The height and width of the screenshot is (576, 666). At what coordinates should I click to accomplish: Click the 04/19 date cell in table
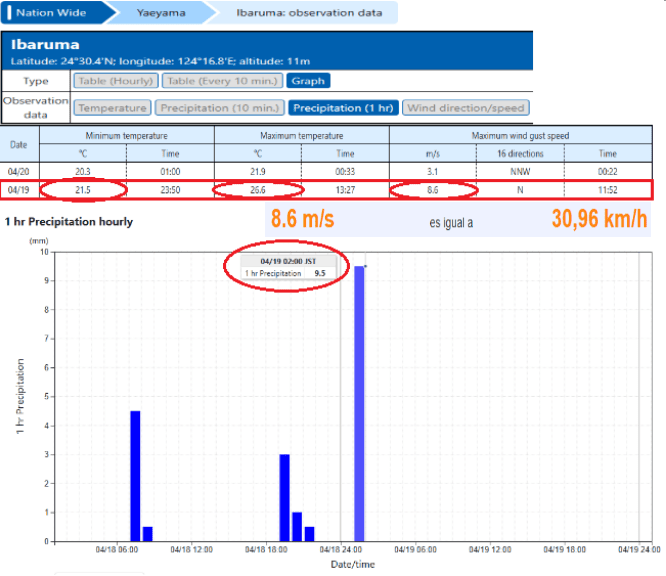pos(18,189)
